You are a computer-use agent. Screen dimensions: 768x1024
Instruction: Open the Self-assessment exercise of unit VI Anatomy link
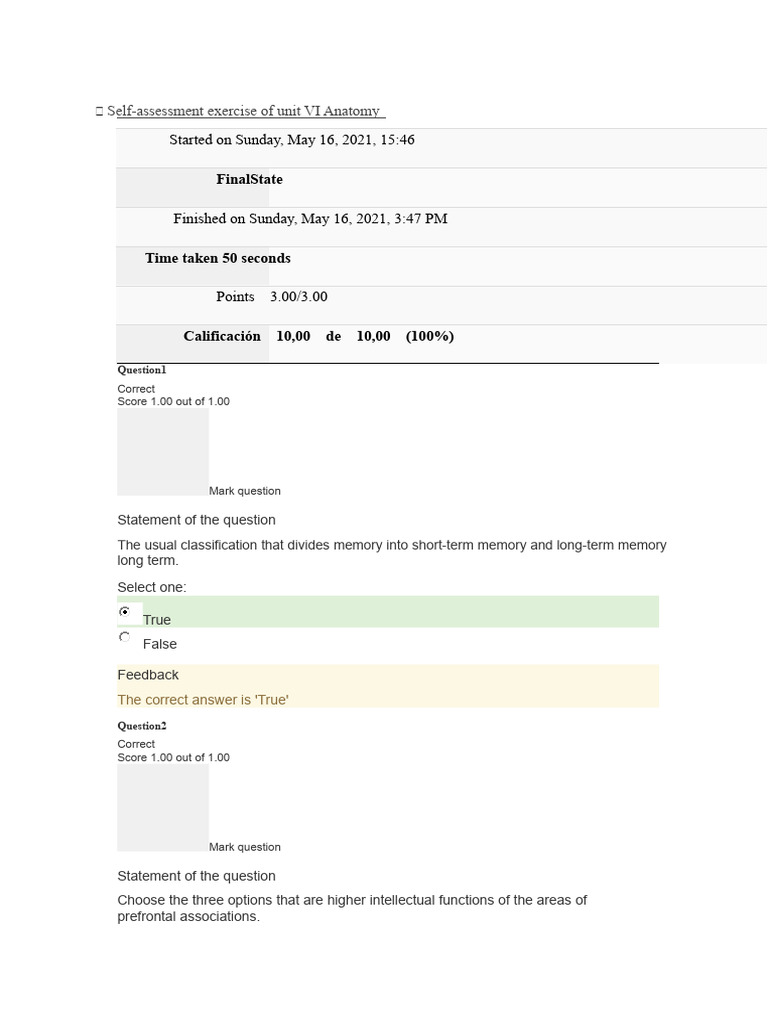pos(246,111)
